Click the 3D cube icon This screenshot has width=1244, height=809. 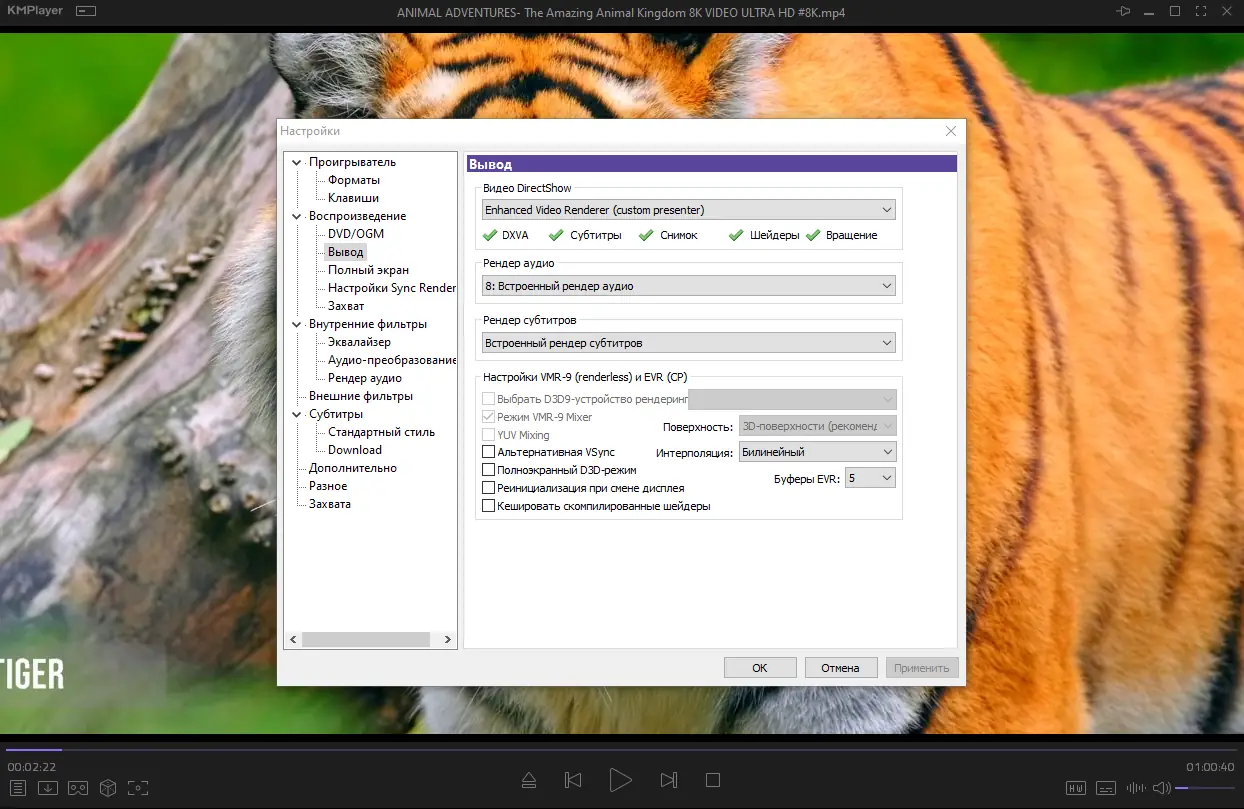[108, 787]
